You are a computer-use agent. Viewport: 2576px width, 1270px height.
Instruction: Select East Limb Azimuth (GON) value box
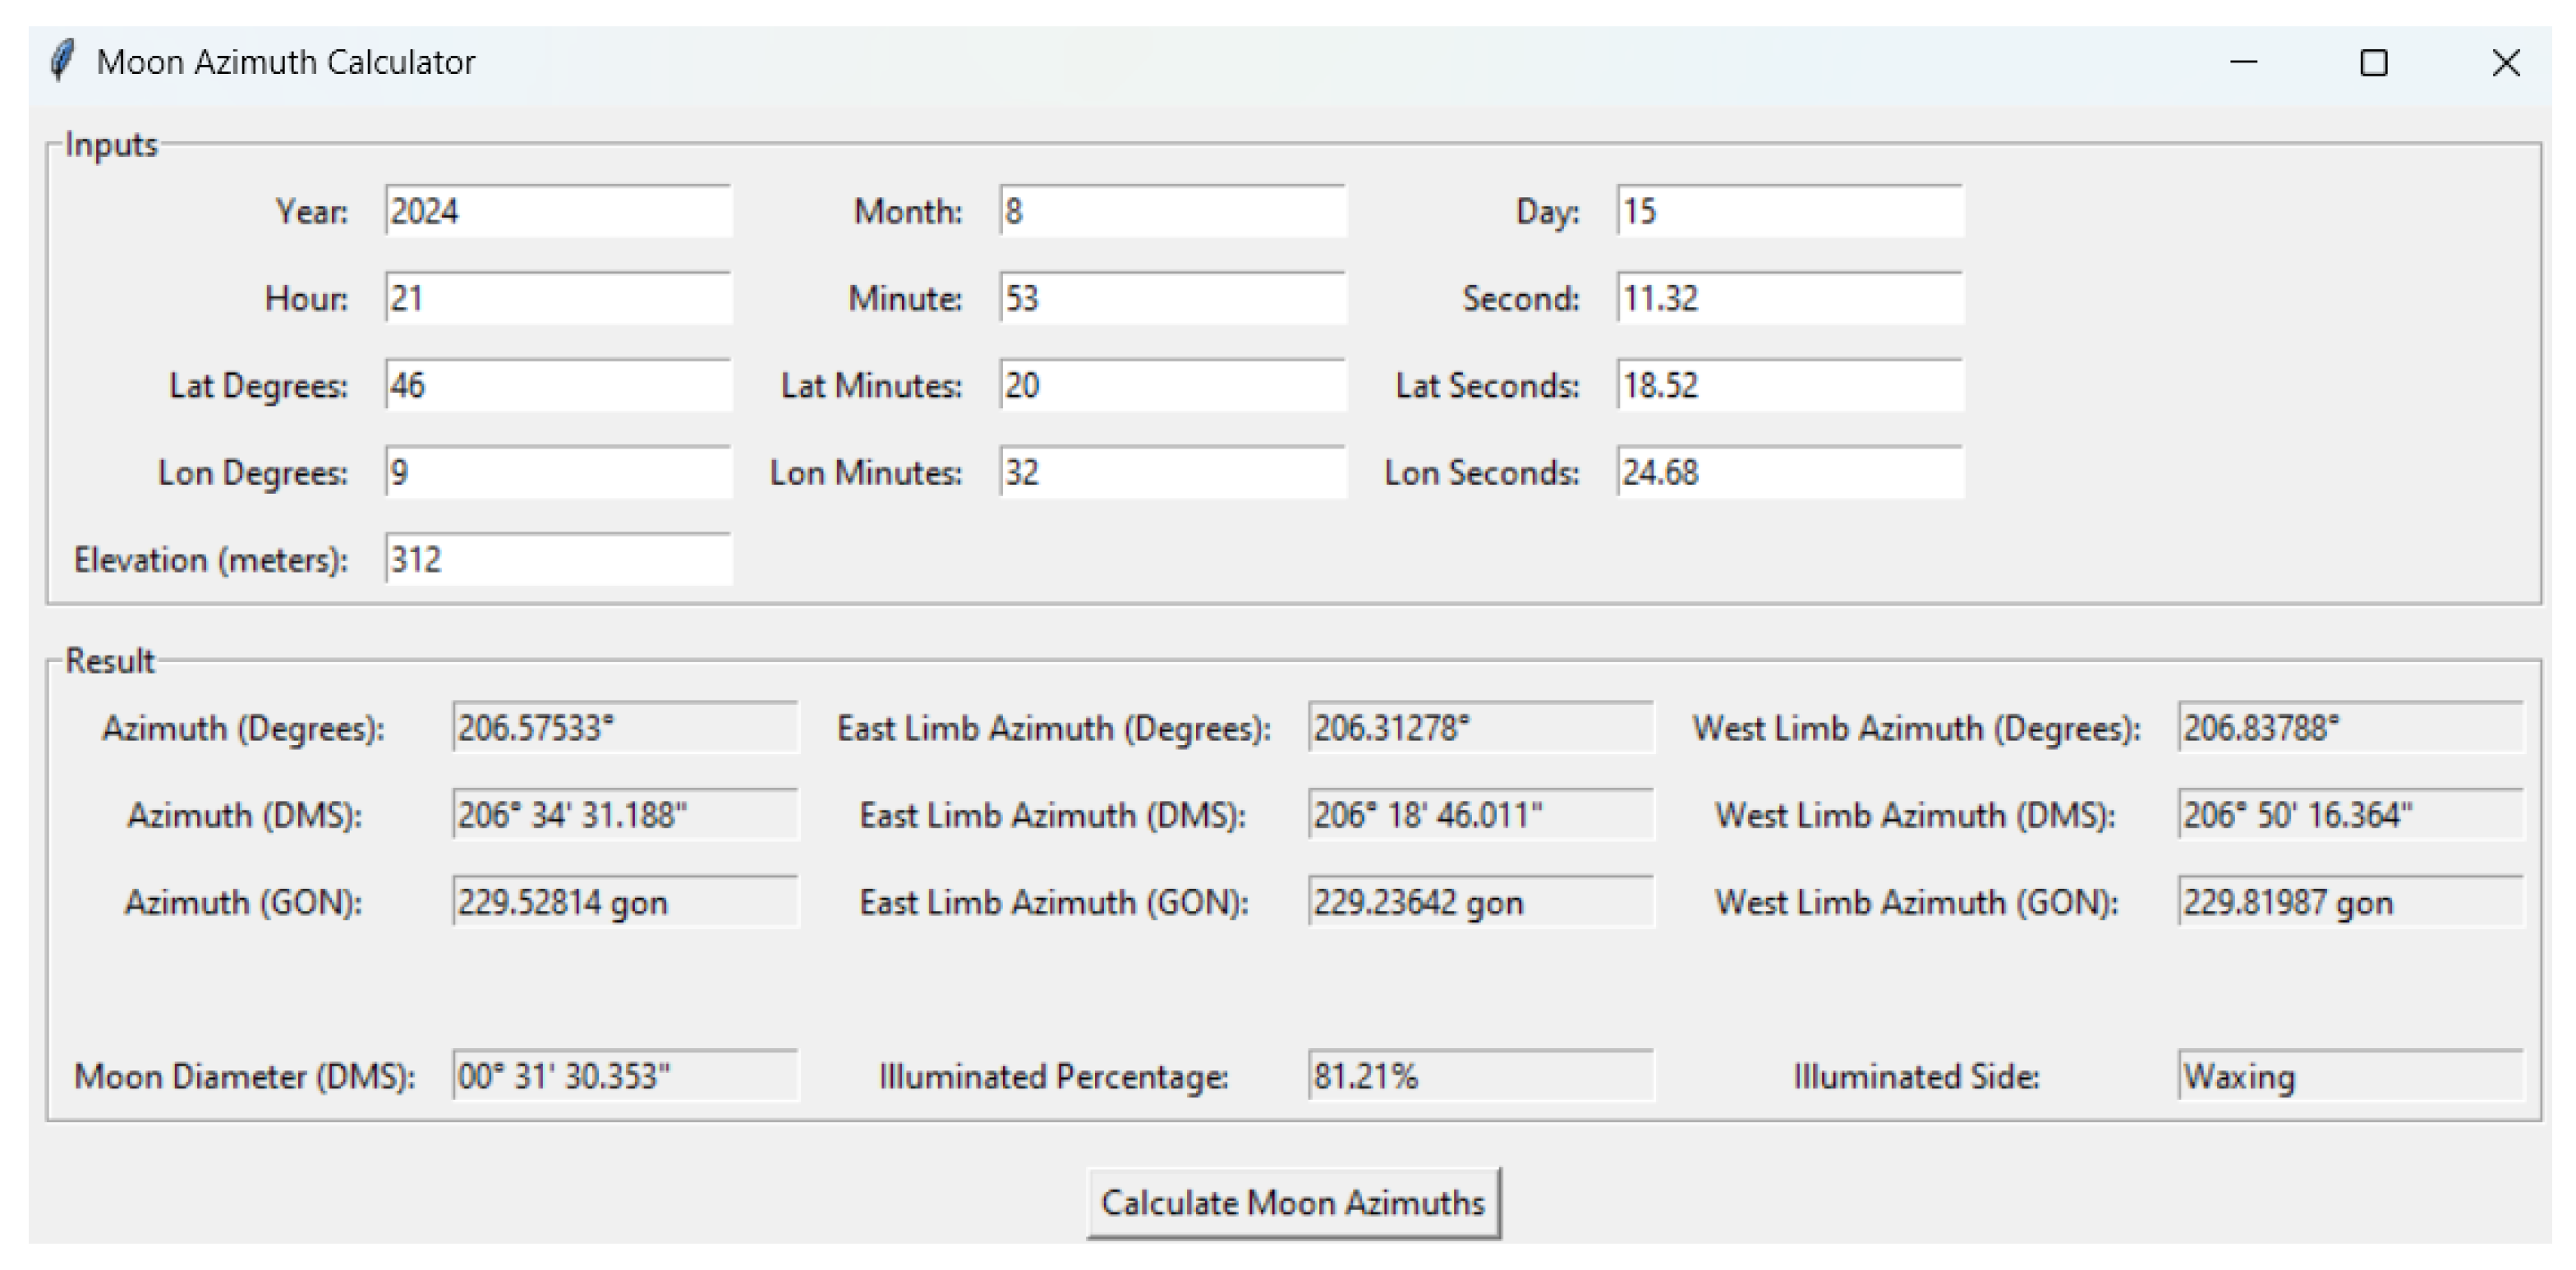(1481, 901)
